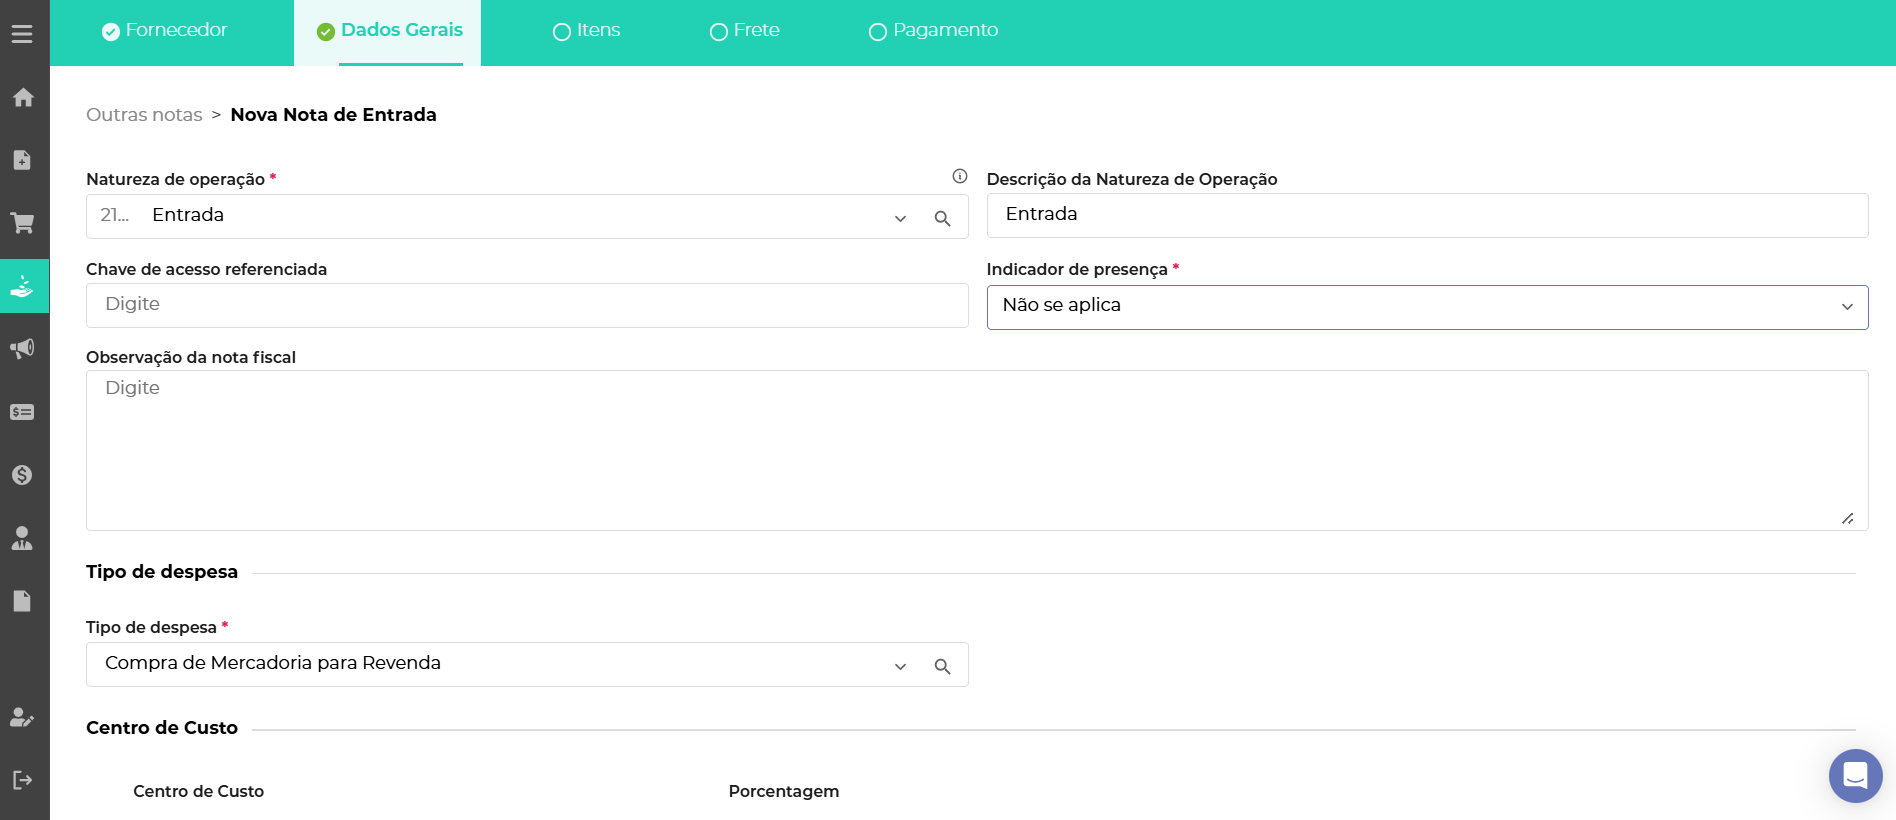Click into the Observação da nota fiscal textarea
Viewport: 1896px width, 820px height.
976,450
